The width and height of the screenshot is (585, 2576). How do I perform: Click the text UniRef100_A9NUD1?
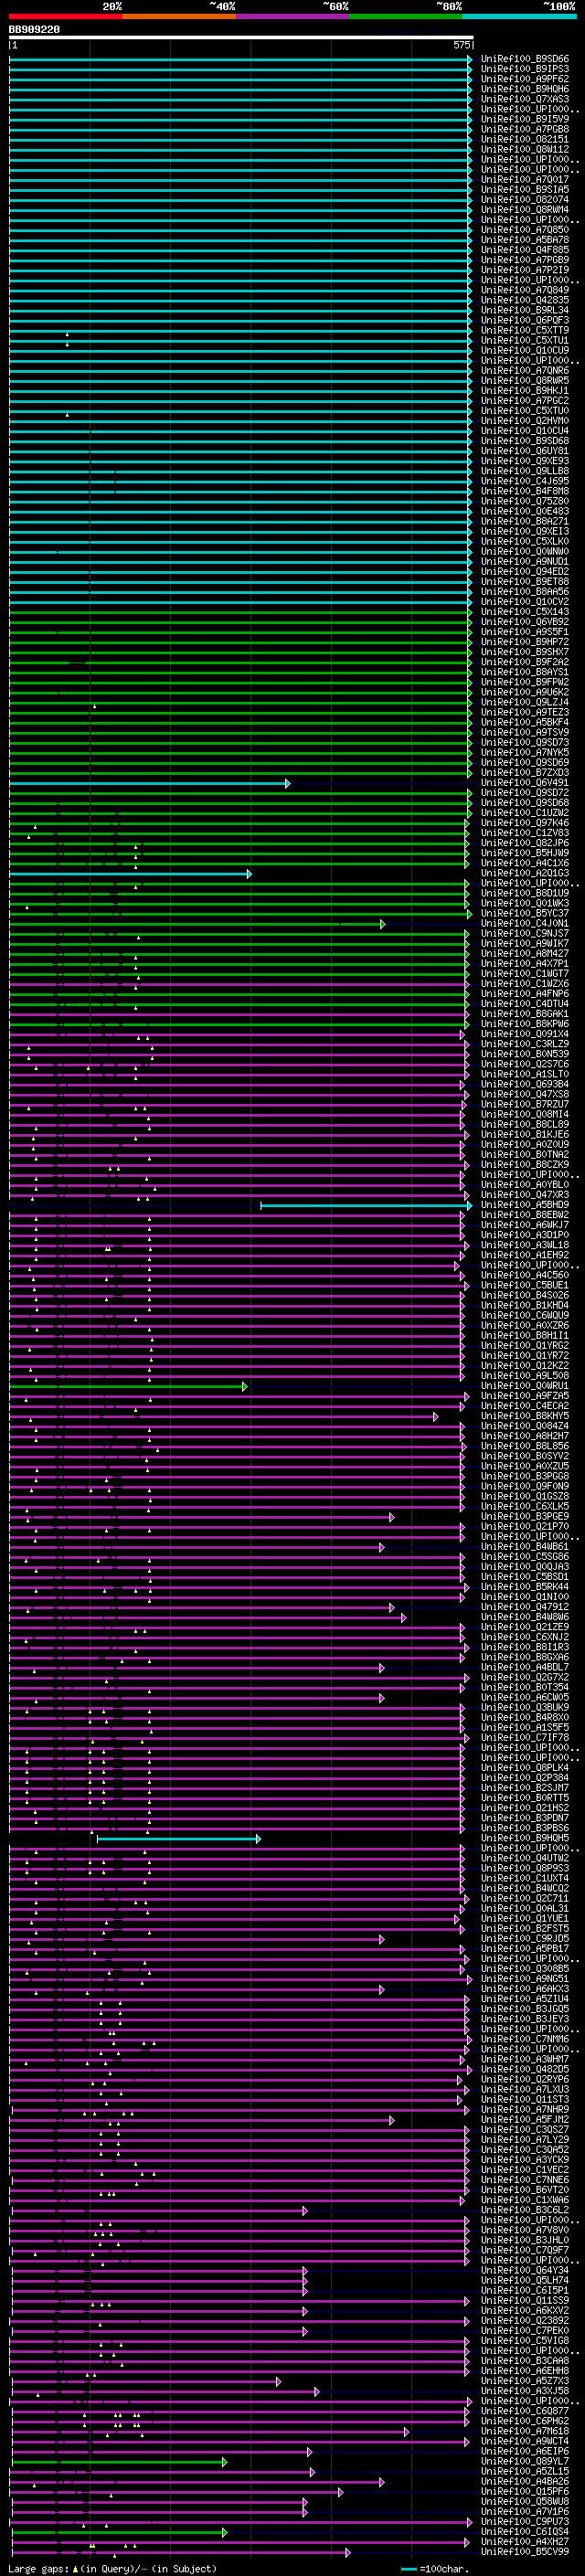pos(525,562)
